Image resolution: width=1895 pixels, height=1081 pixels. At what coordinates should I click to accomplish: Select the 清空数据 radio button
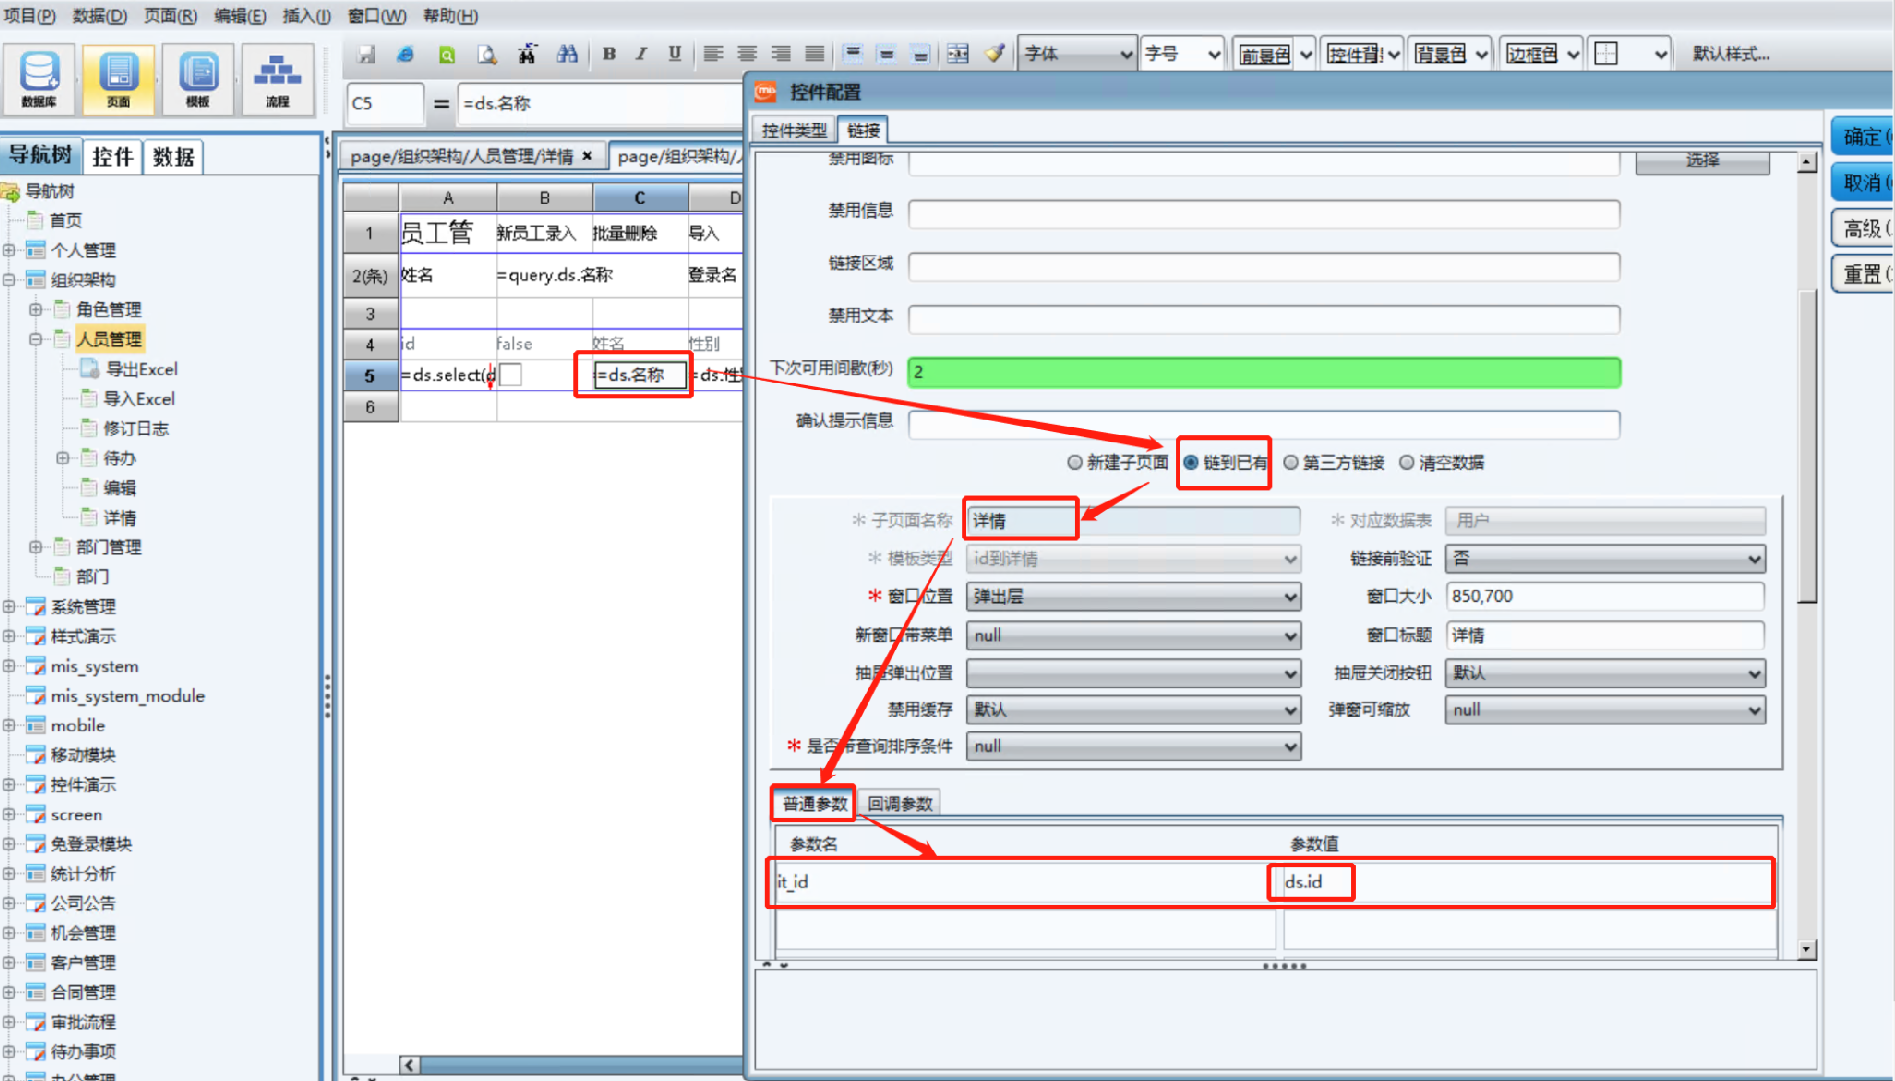pyautogui.click(x=1441, y=462)
